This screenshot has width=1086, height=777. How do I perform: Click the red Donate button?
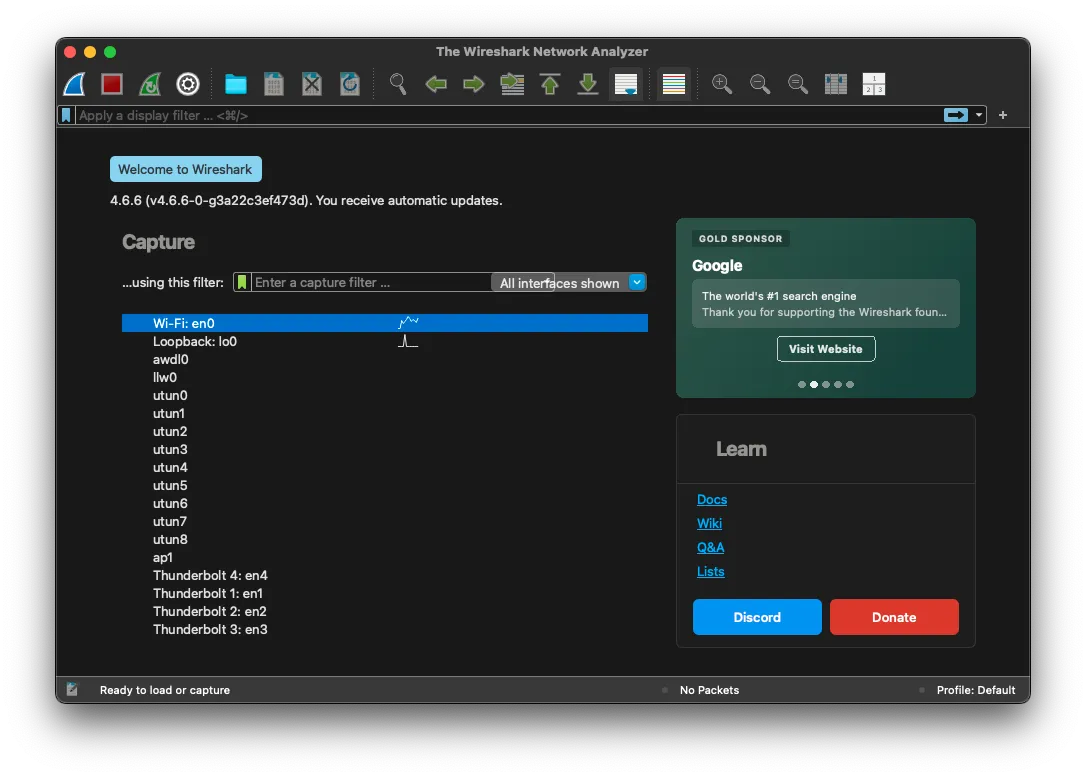[894, 617]
